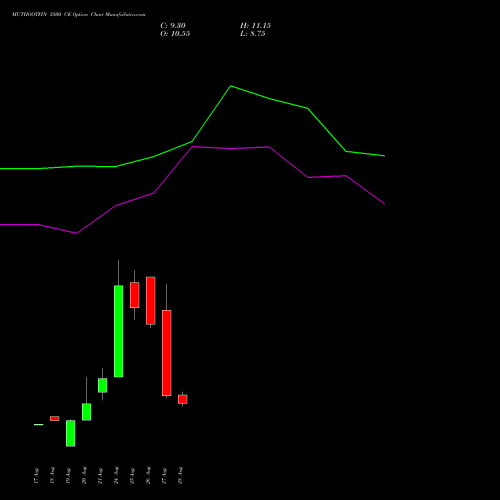The width and height of the screenshot is (500, 500).
Task: Click the 25 Aug date label
Action: pos(132,476)
